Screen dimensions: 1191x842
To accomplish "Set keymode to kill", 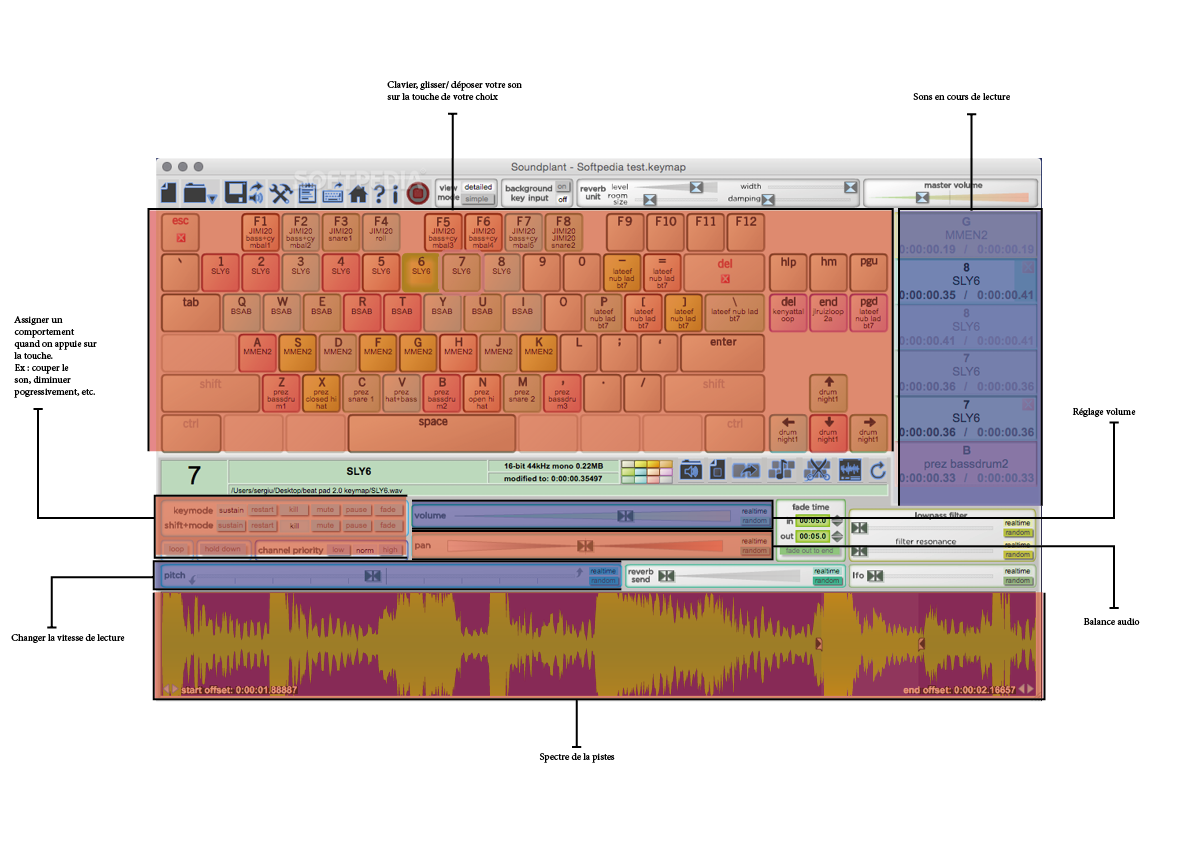I will click(294, 510).
